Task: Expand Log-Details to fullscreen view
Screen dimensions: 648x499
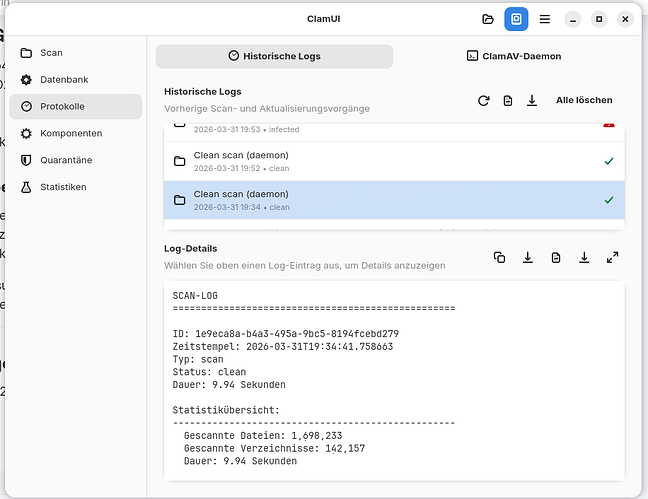Action: (x=612, y=258)
